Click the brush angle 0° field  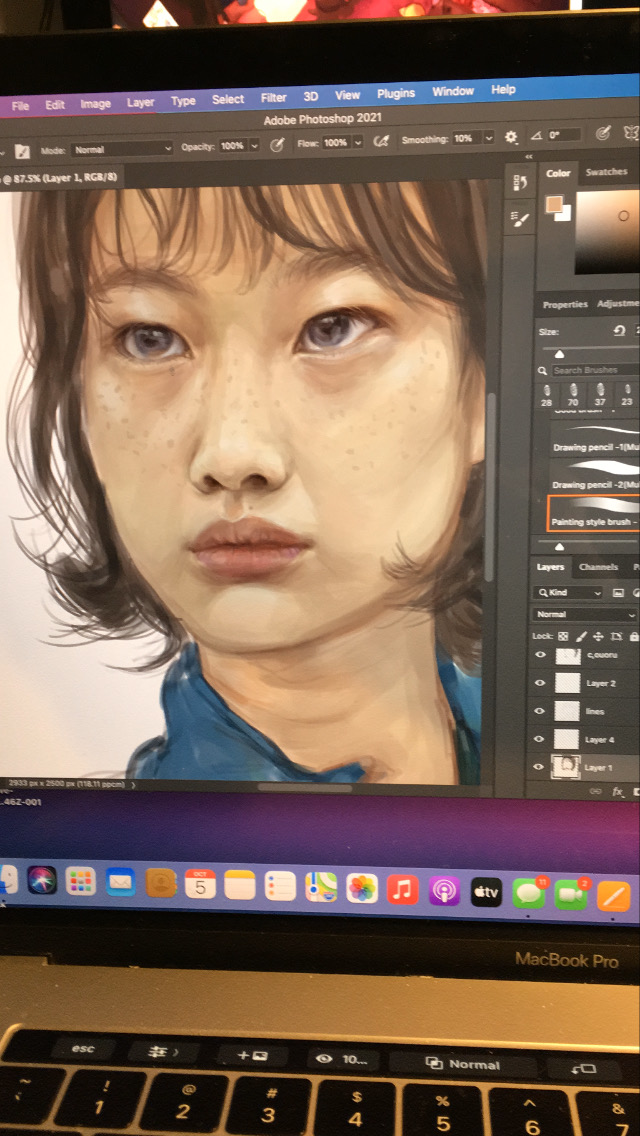[x=565, y=135]
